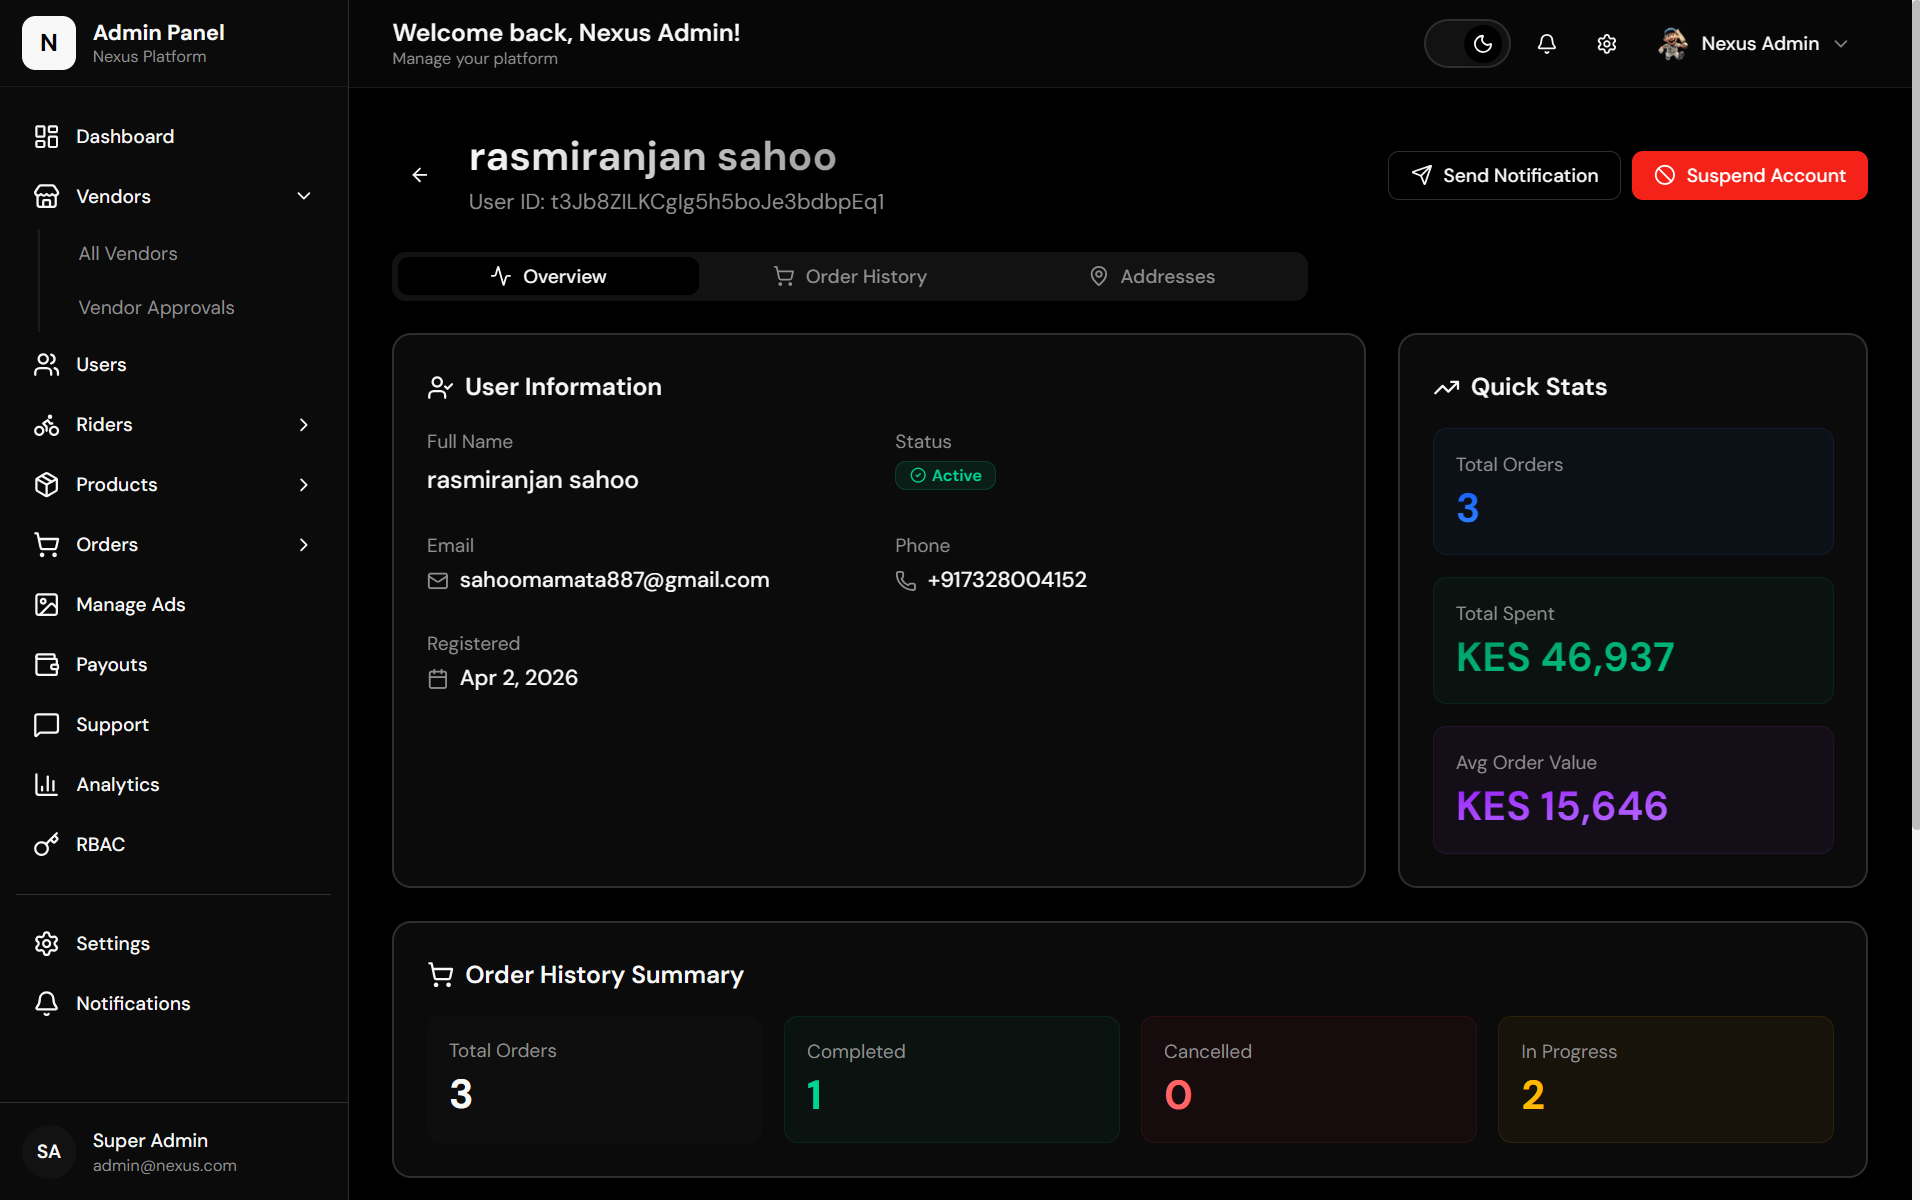Open the Manage Ads page link
1920x1200 pixels.
[x=131, y=605]
